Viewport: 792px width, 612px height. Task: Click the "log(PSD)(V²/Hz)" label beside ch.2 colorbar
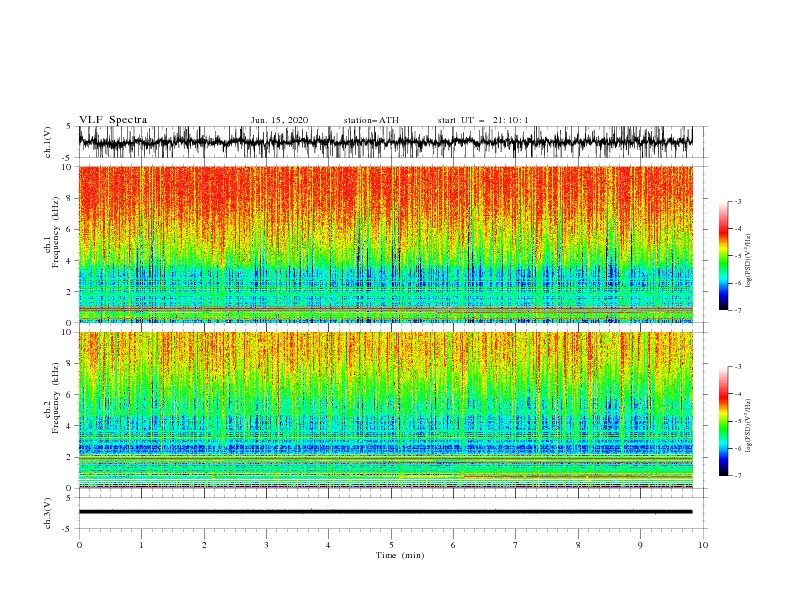(x=748, y=425)
